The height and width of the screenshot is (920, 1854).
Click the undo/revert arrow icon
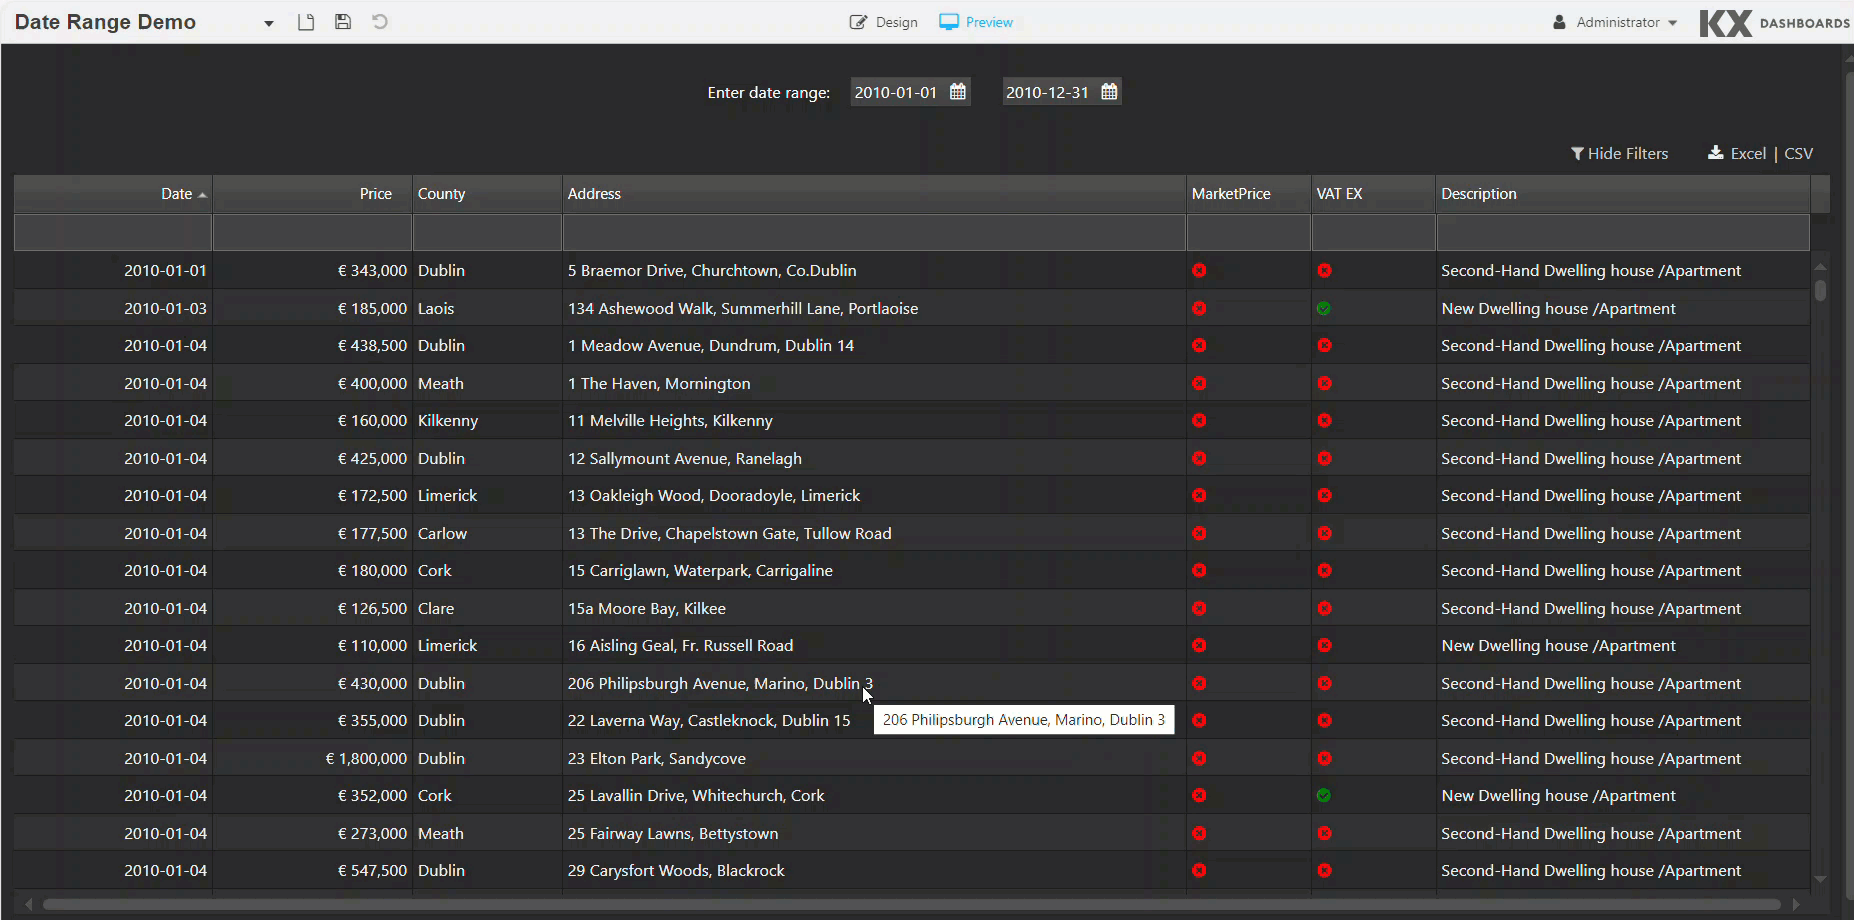pos(380,22)
